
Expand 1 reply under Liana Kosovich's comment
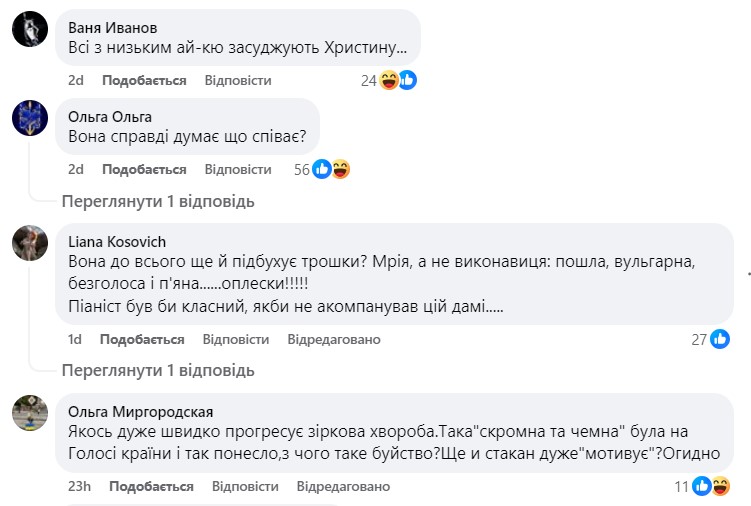coord(158,371)
